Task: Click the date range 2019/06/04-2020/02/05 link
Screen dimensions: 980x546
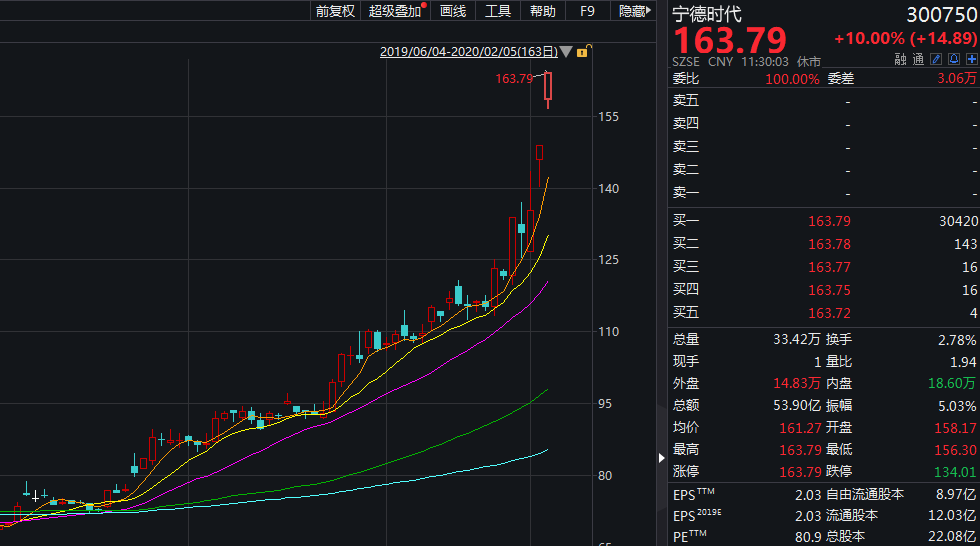Action: click(469, 52)
